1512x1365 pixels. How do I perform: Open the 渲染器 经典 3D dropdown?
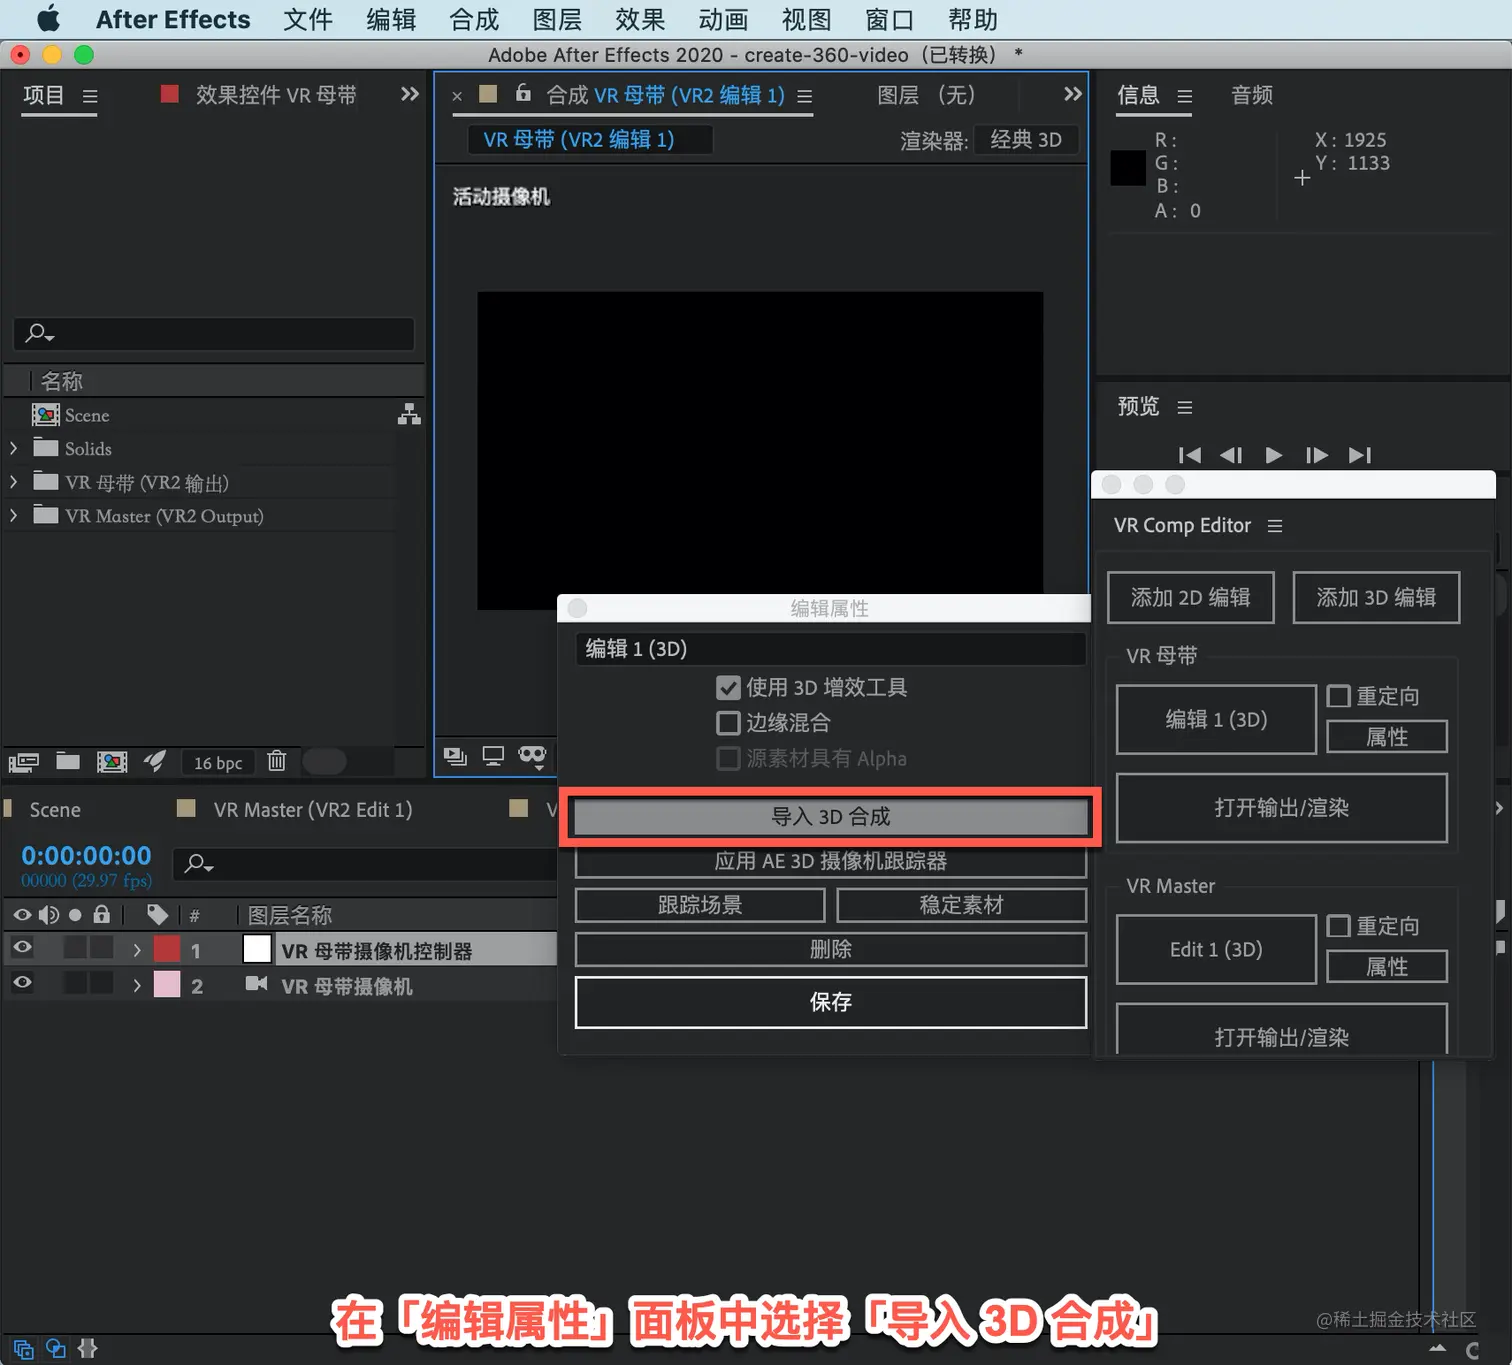pyautogui.click(x=1026, y=140)
